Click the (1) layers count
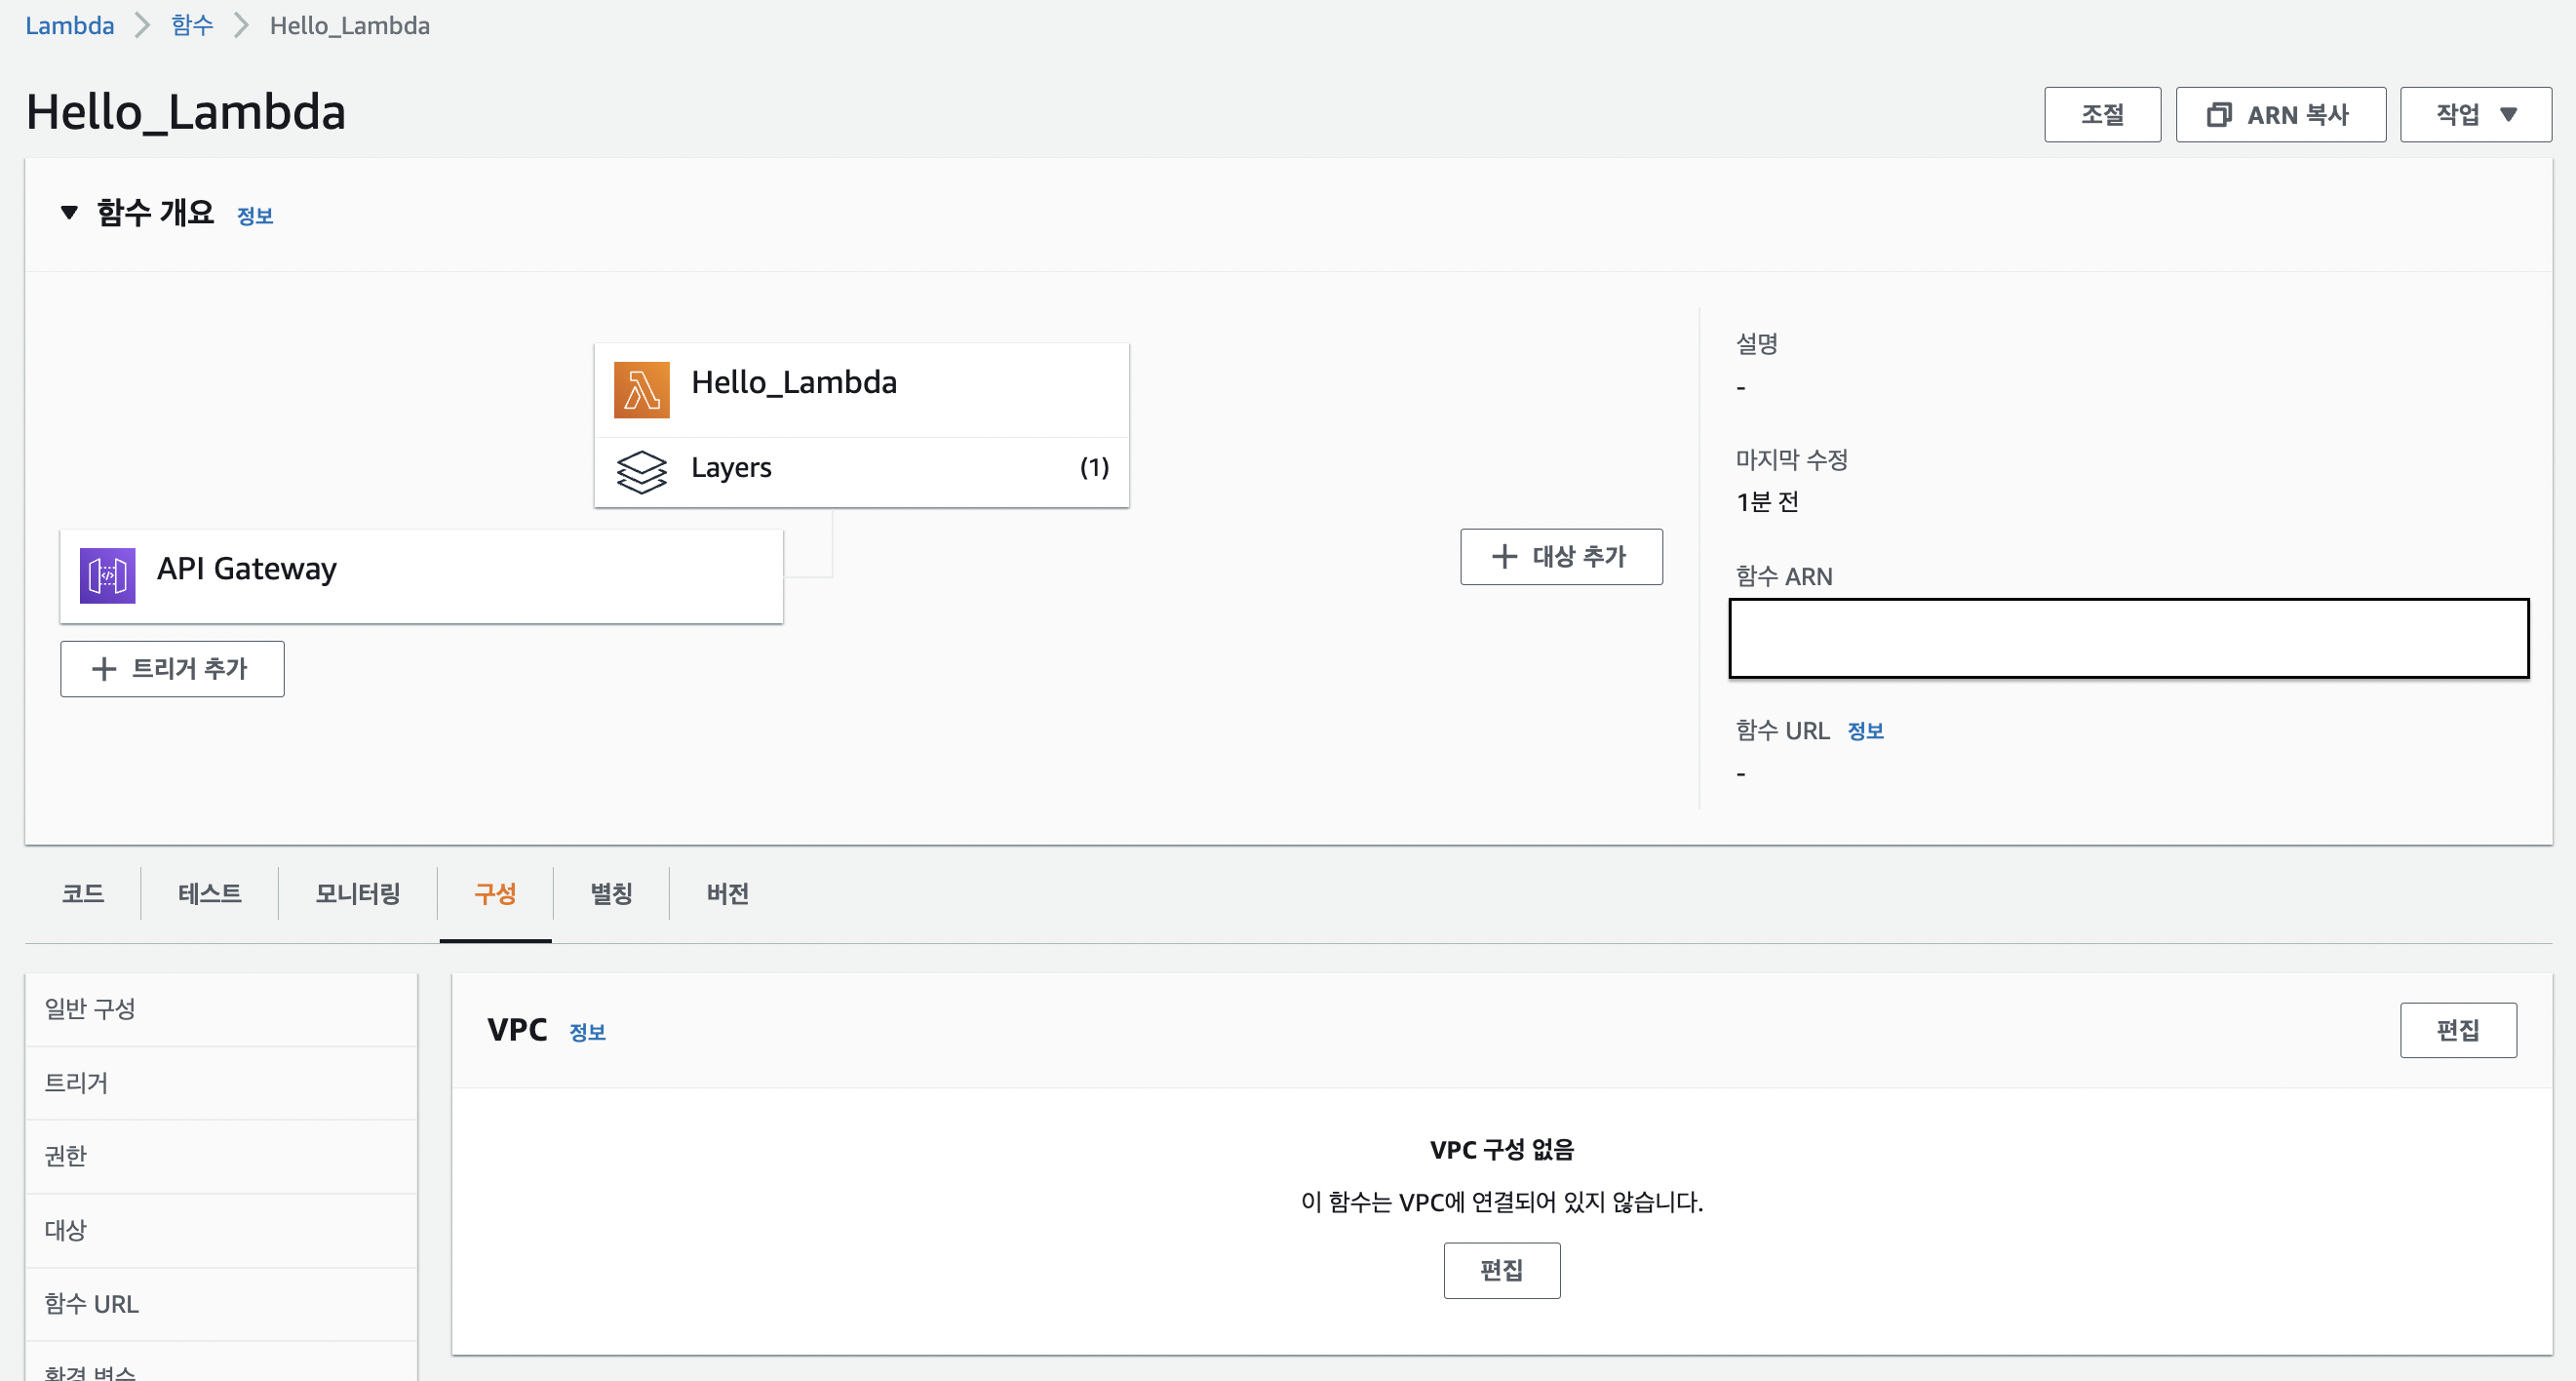Image resolution: width=2576 pixels, height=1381 pixels. coord(1094,468)
